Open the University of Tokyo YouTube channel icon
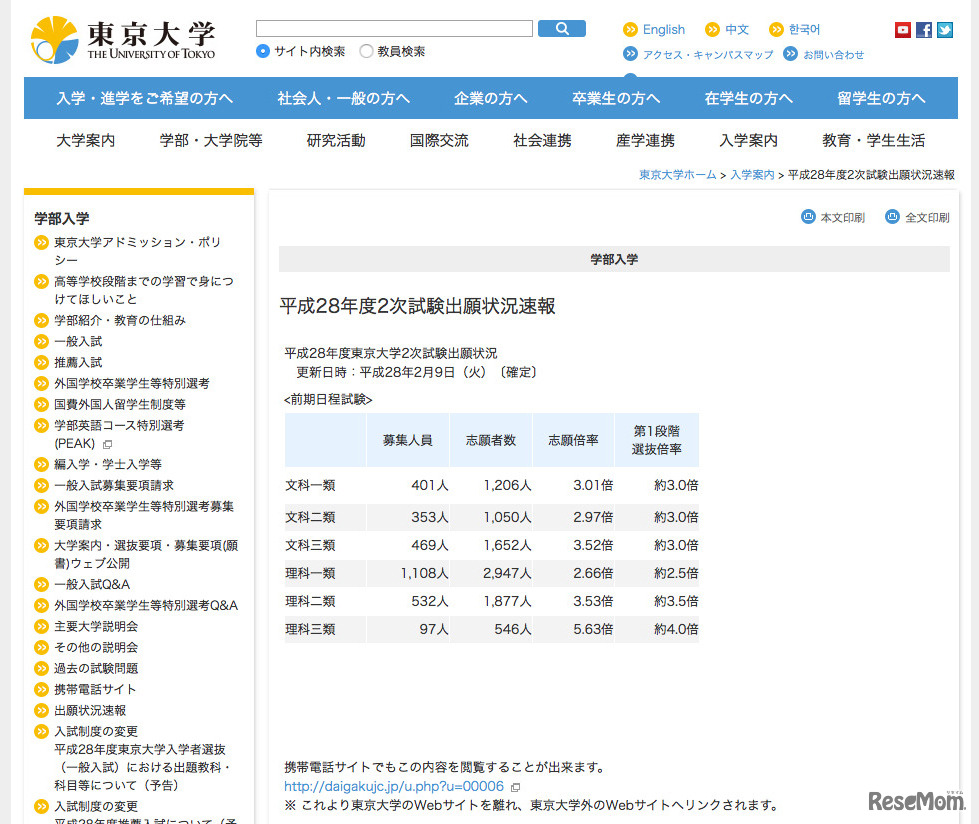 tap(901, 29)
